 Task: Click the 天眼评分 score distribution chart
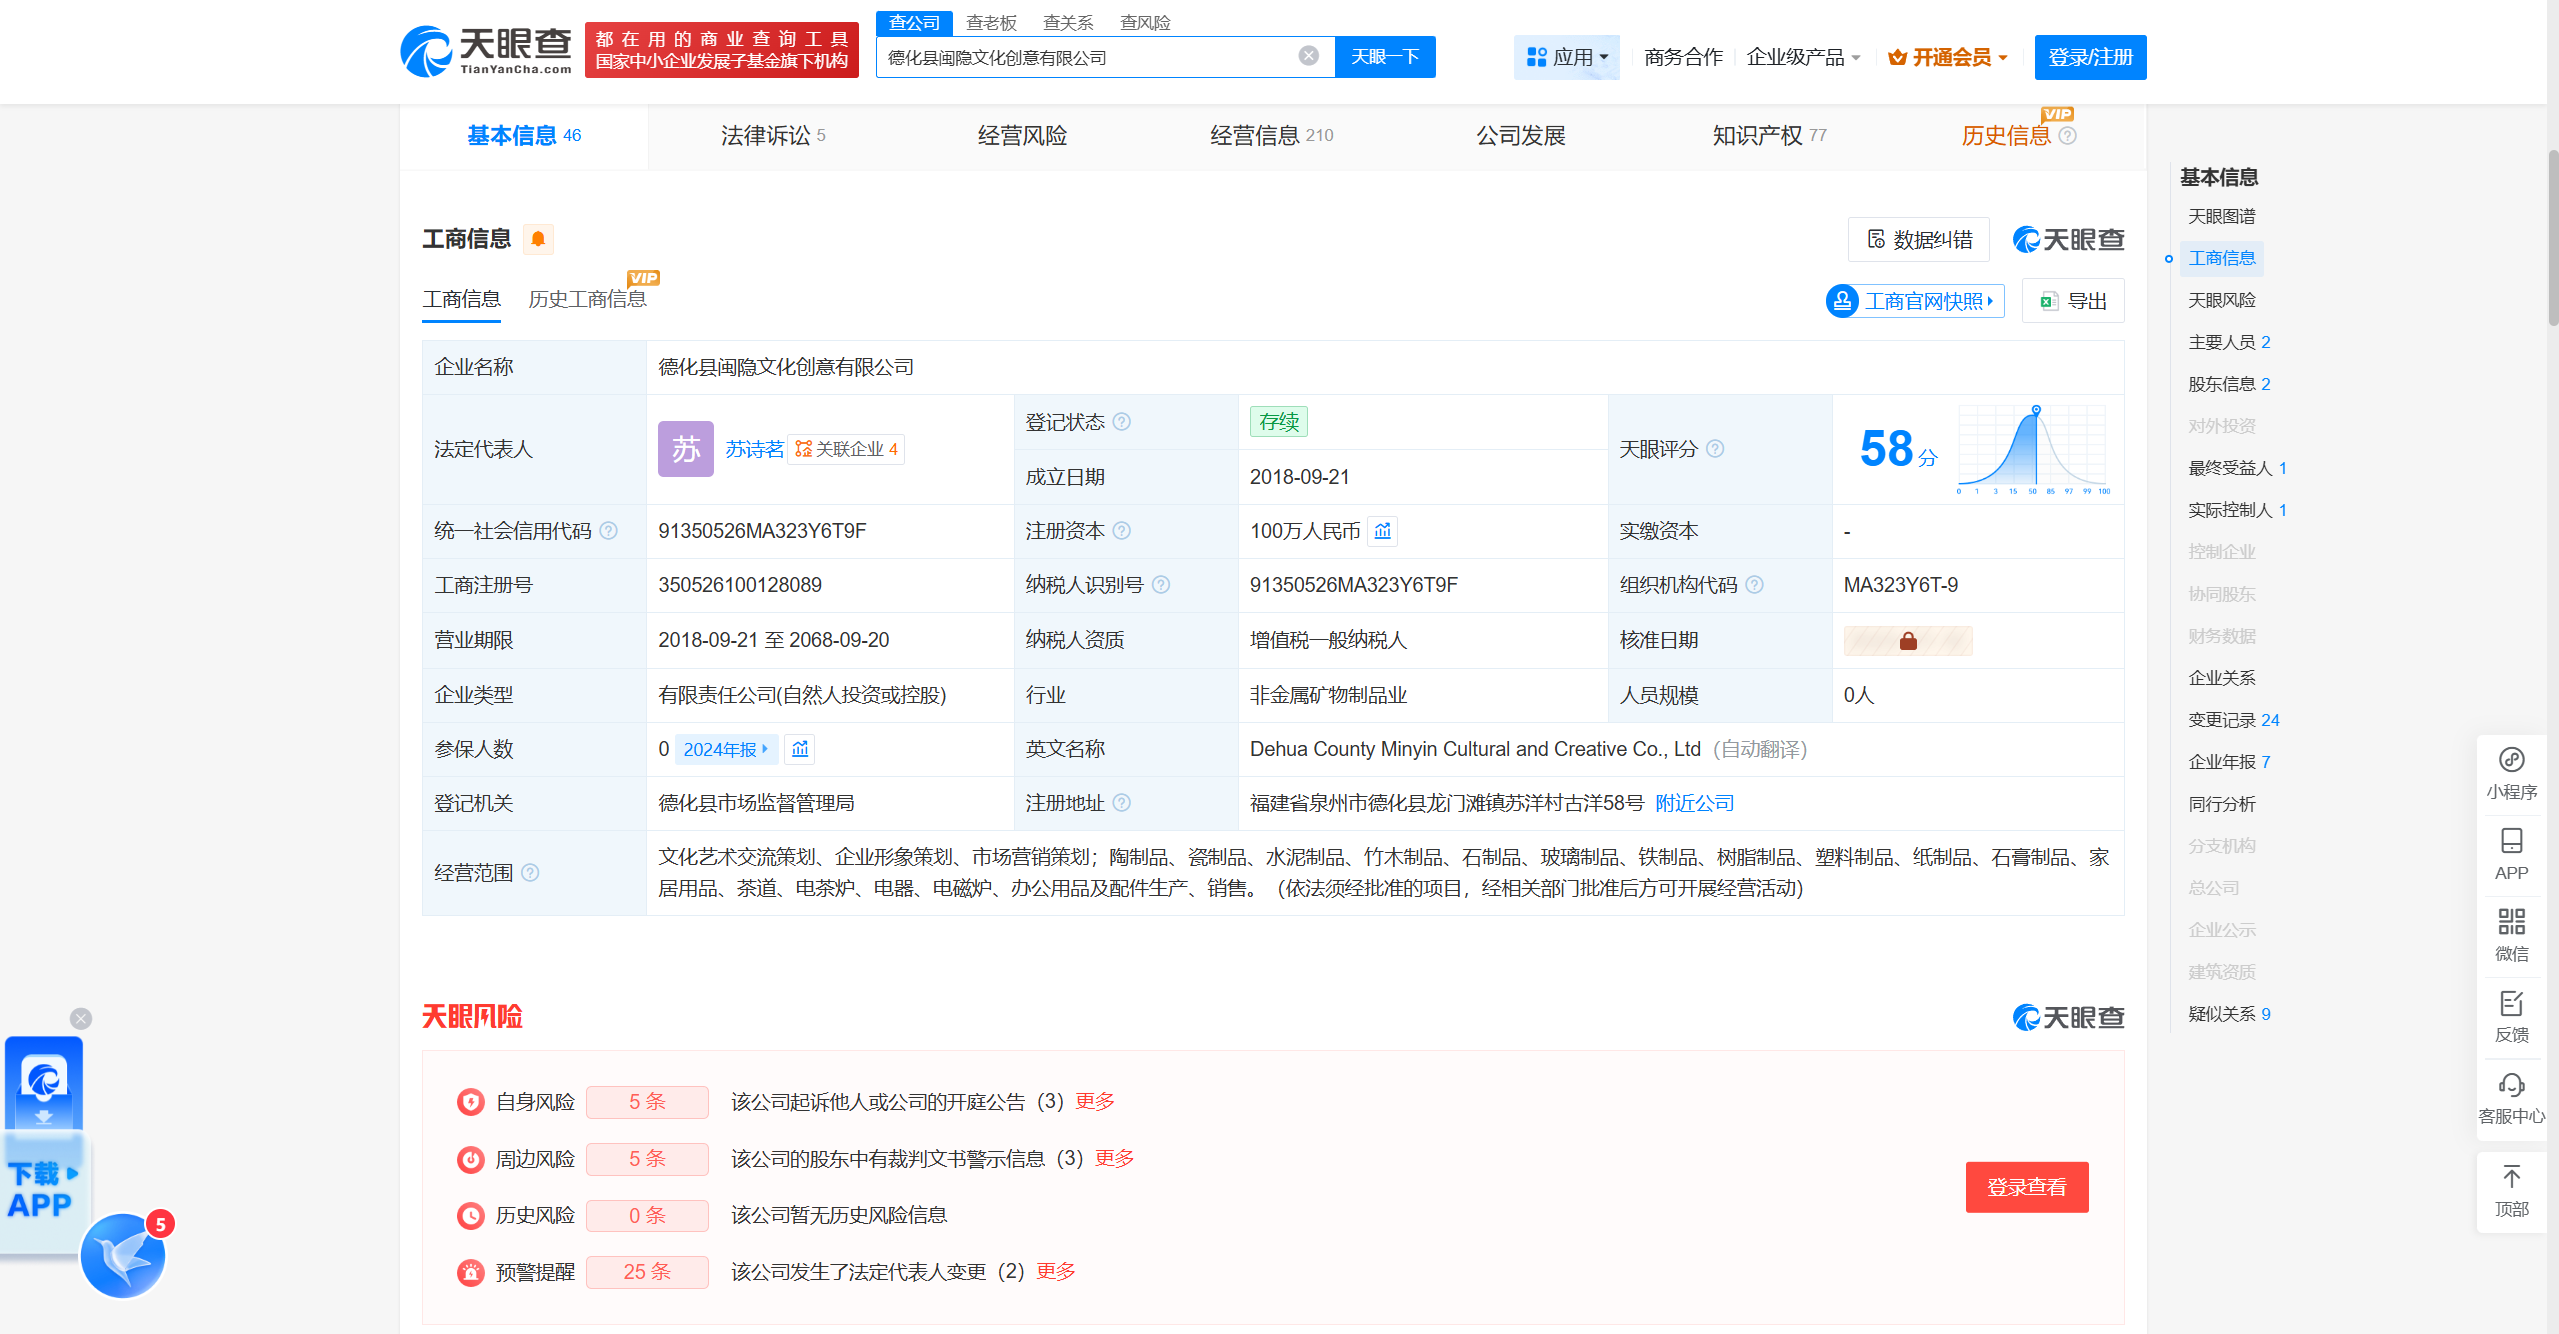pos(2031,449)
